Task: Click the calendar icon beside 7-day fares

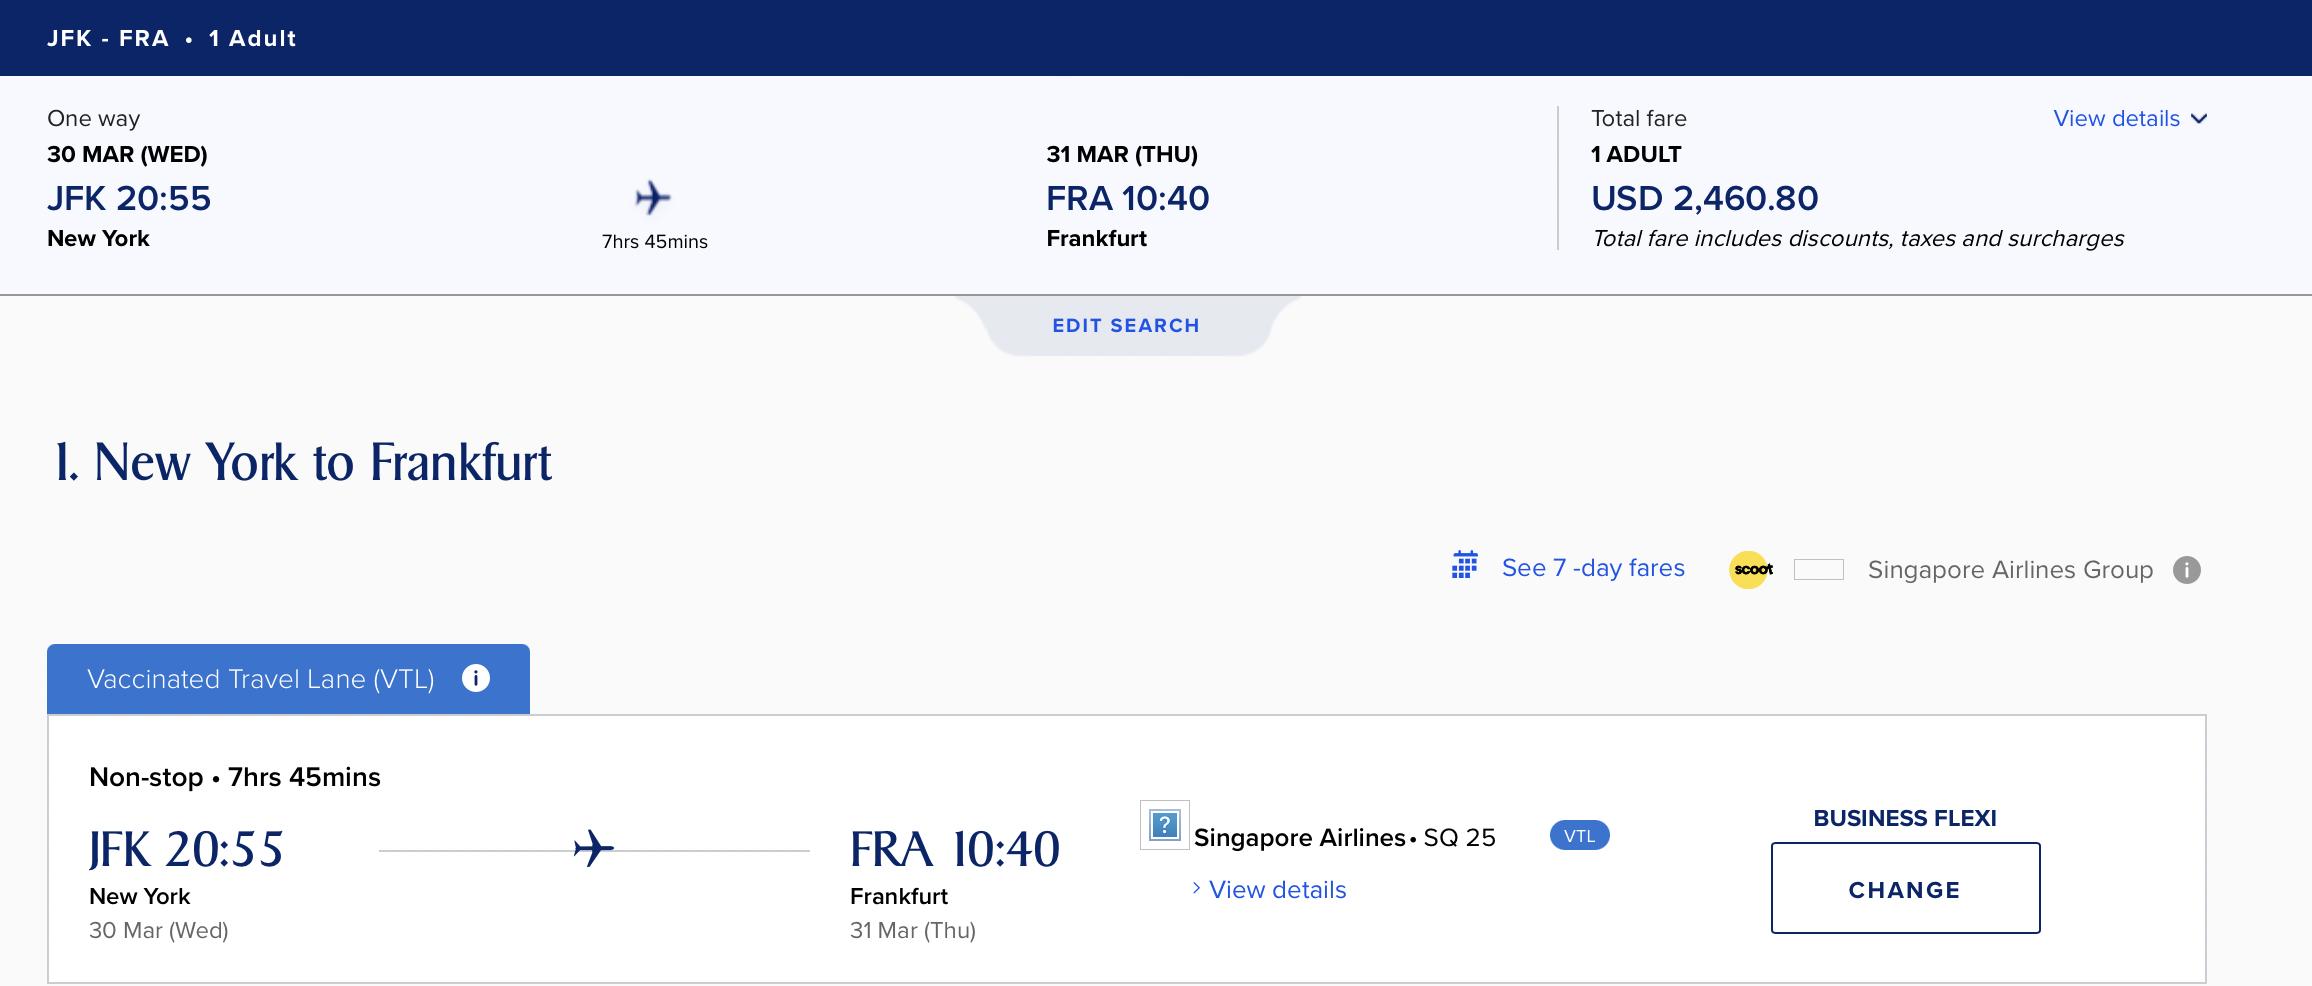Action: pos(1465,565)
